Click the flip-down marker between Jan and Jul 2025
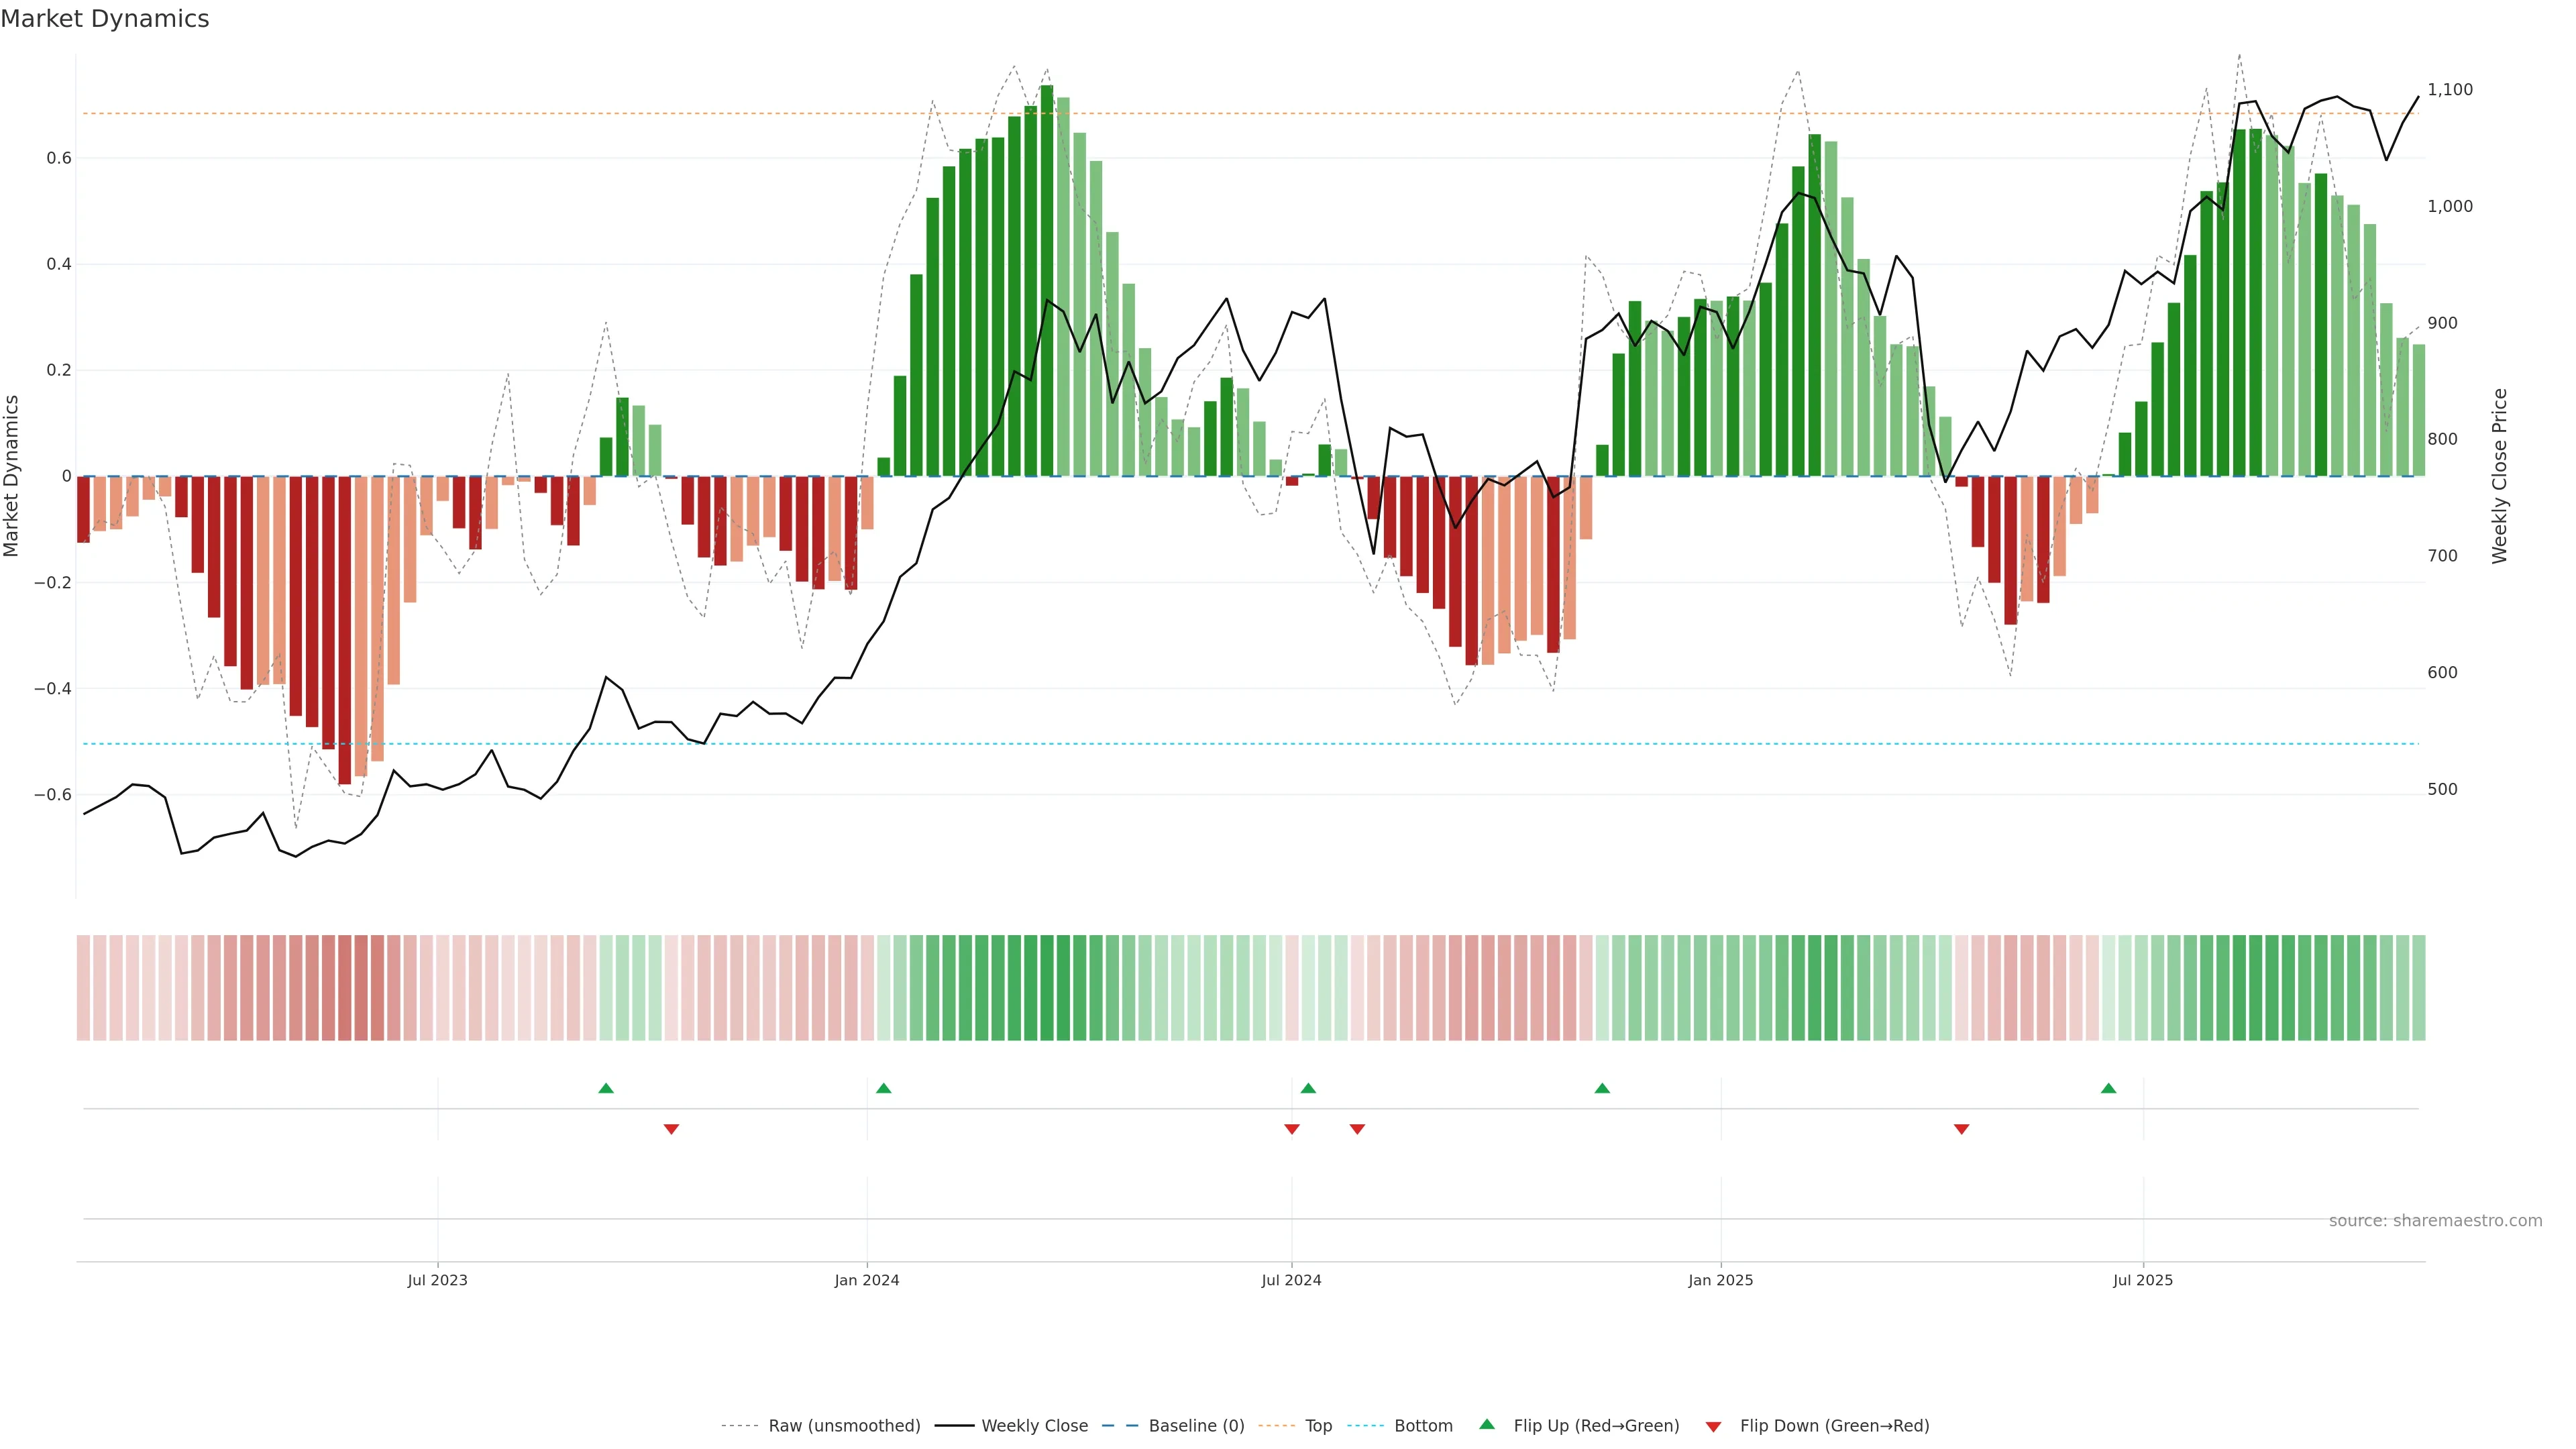This screenshot has height=1449, width=2576. [1961, 1129]
